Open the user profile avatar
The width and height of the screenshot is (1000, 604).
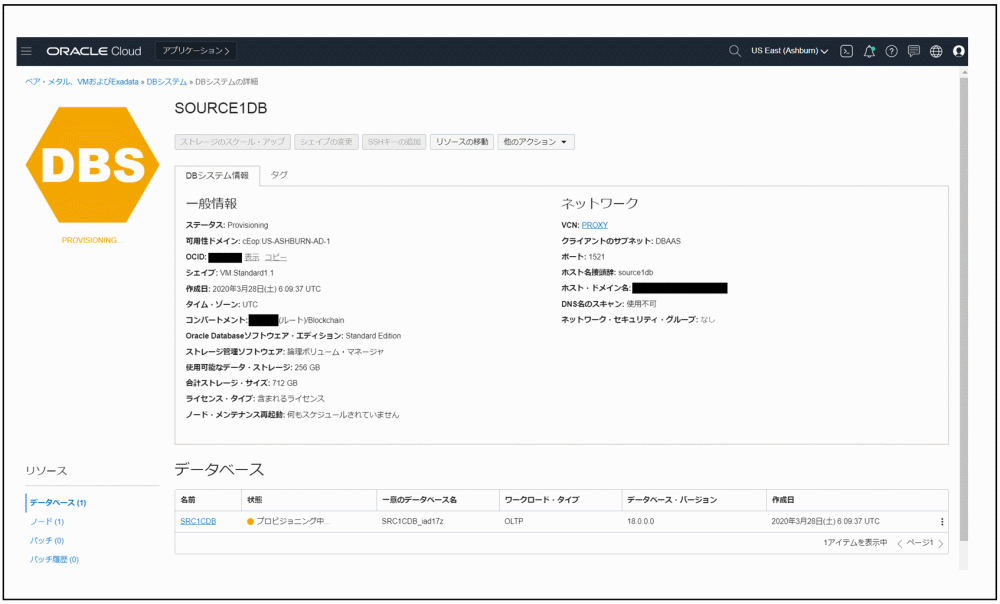[x=959, y=51]
